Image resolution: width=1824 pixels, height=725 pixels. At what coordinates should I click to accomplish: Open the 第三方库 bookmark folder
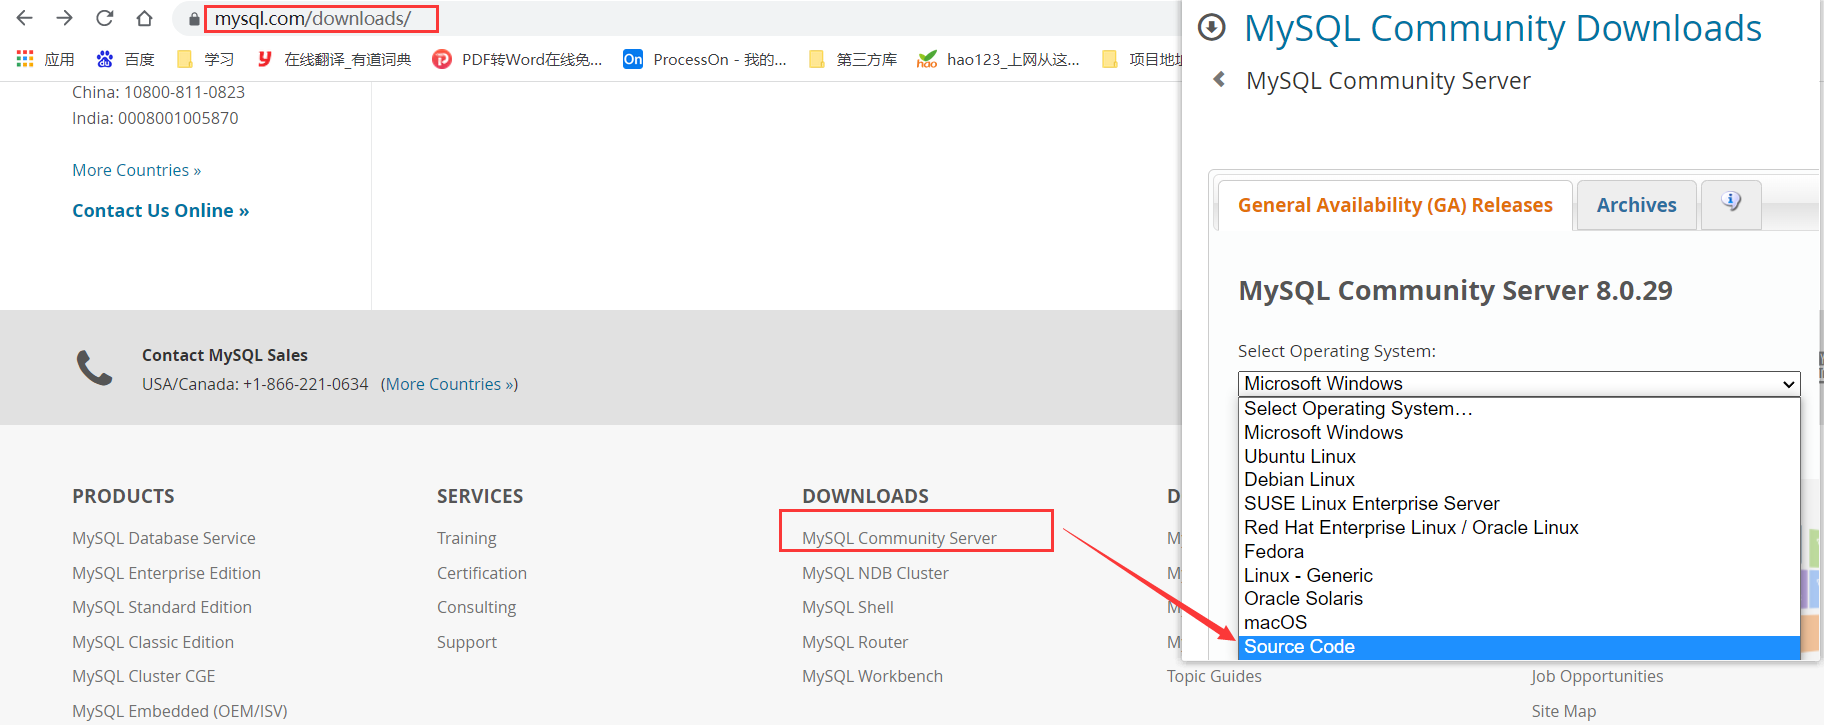(x=853, y=59)
